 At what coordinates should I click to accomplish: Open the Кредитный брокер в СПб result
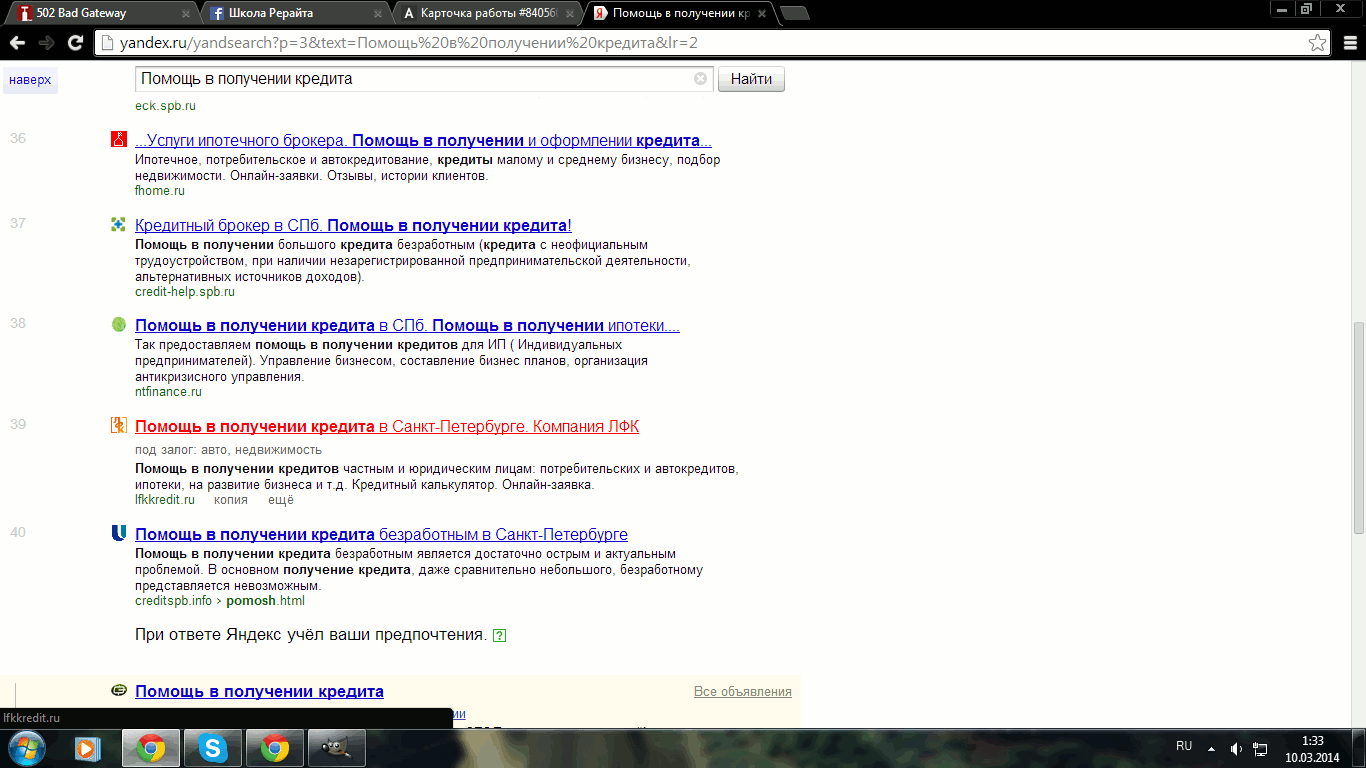[353, 226]
